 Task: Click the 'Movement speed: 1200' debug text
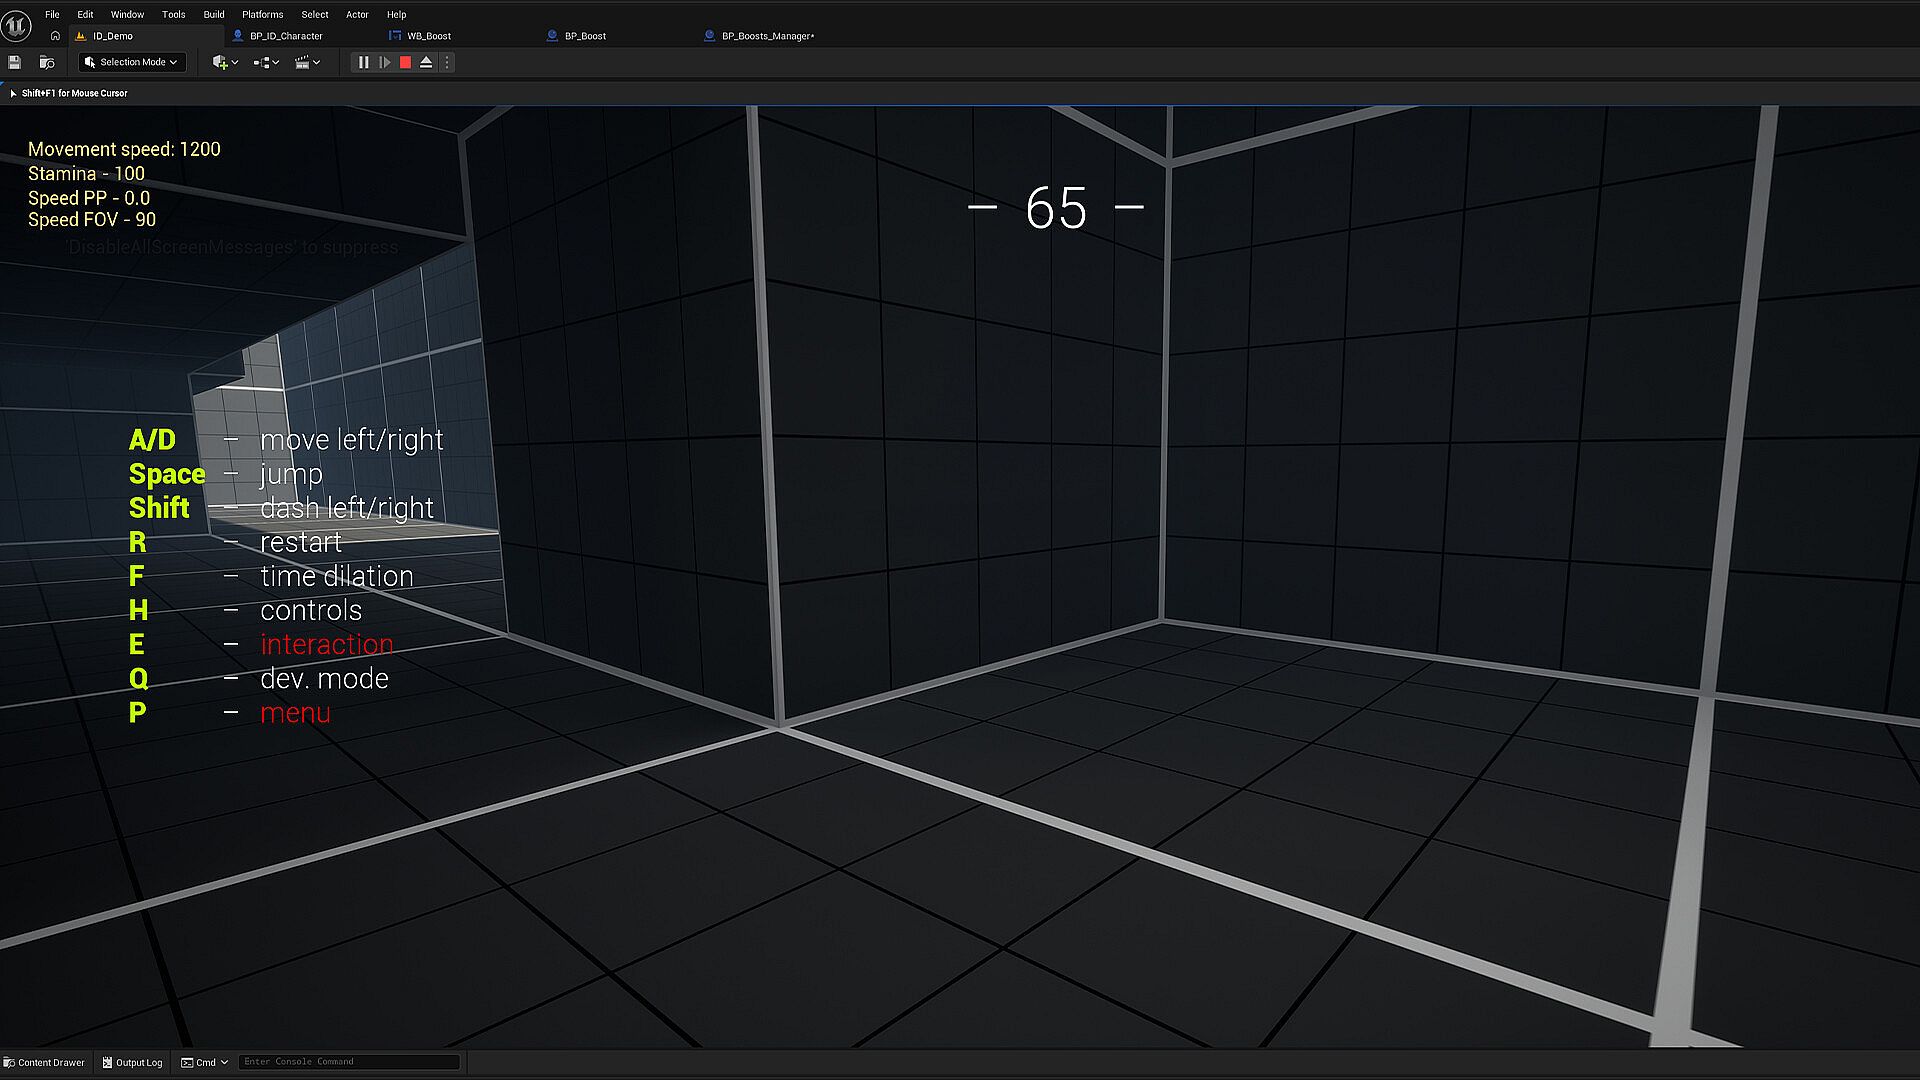point(124,149)
